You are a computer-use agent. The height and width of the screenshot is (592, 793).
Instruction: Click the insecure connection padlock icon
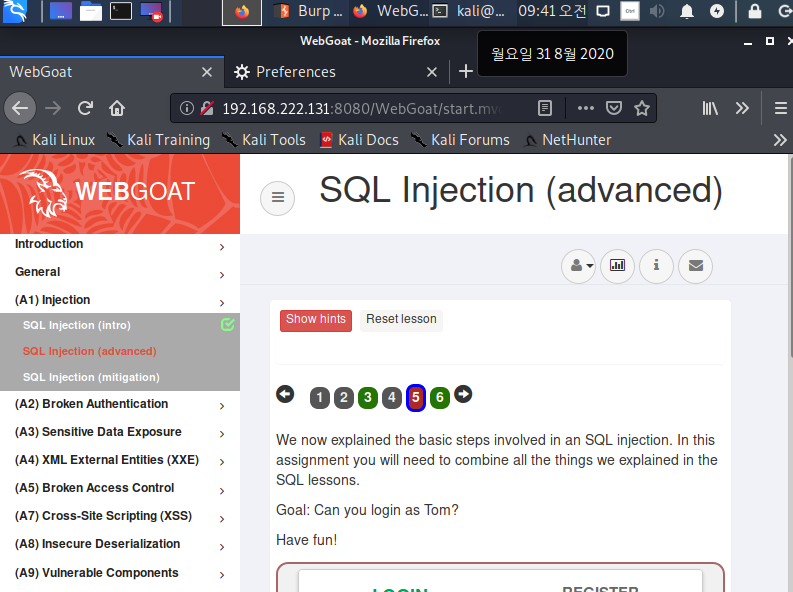point(206,108)
